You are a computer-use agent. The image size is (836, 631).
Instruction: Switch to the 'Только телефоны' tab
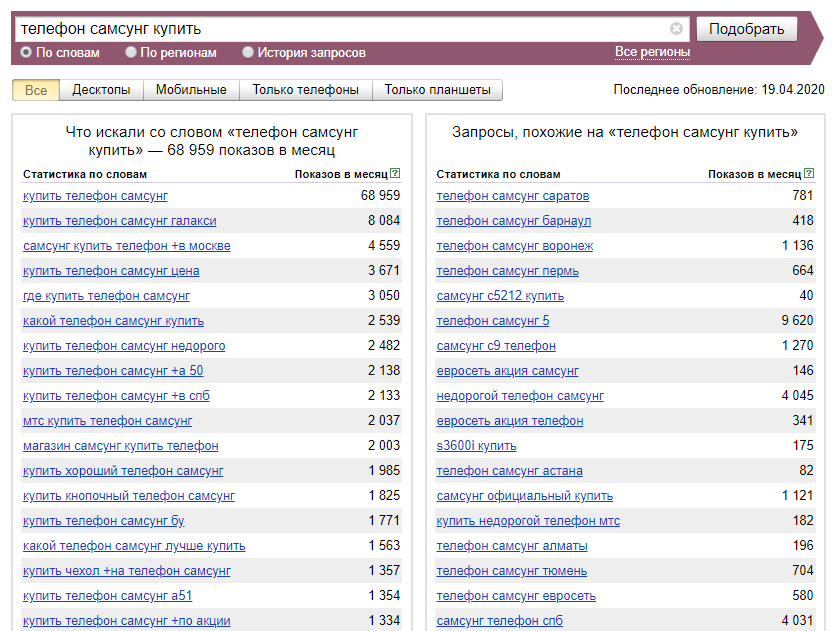coord(306,90)
